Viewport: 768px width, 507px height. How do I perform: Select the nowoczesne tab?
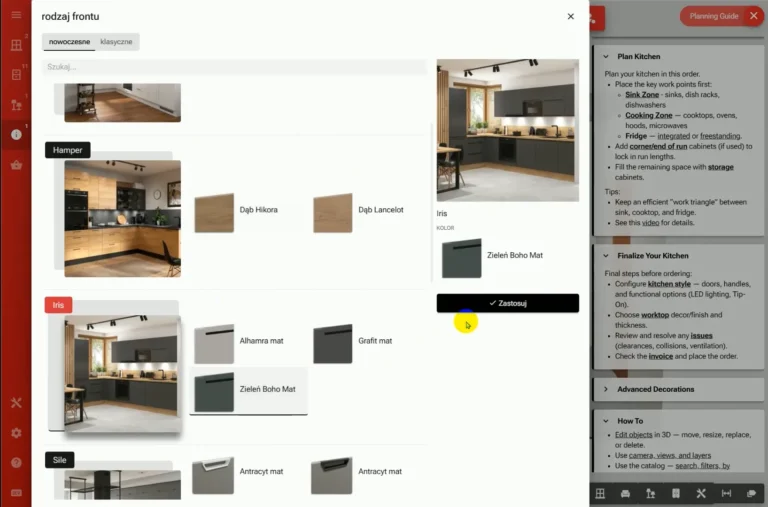click(69, 42)
